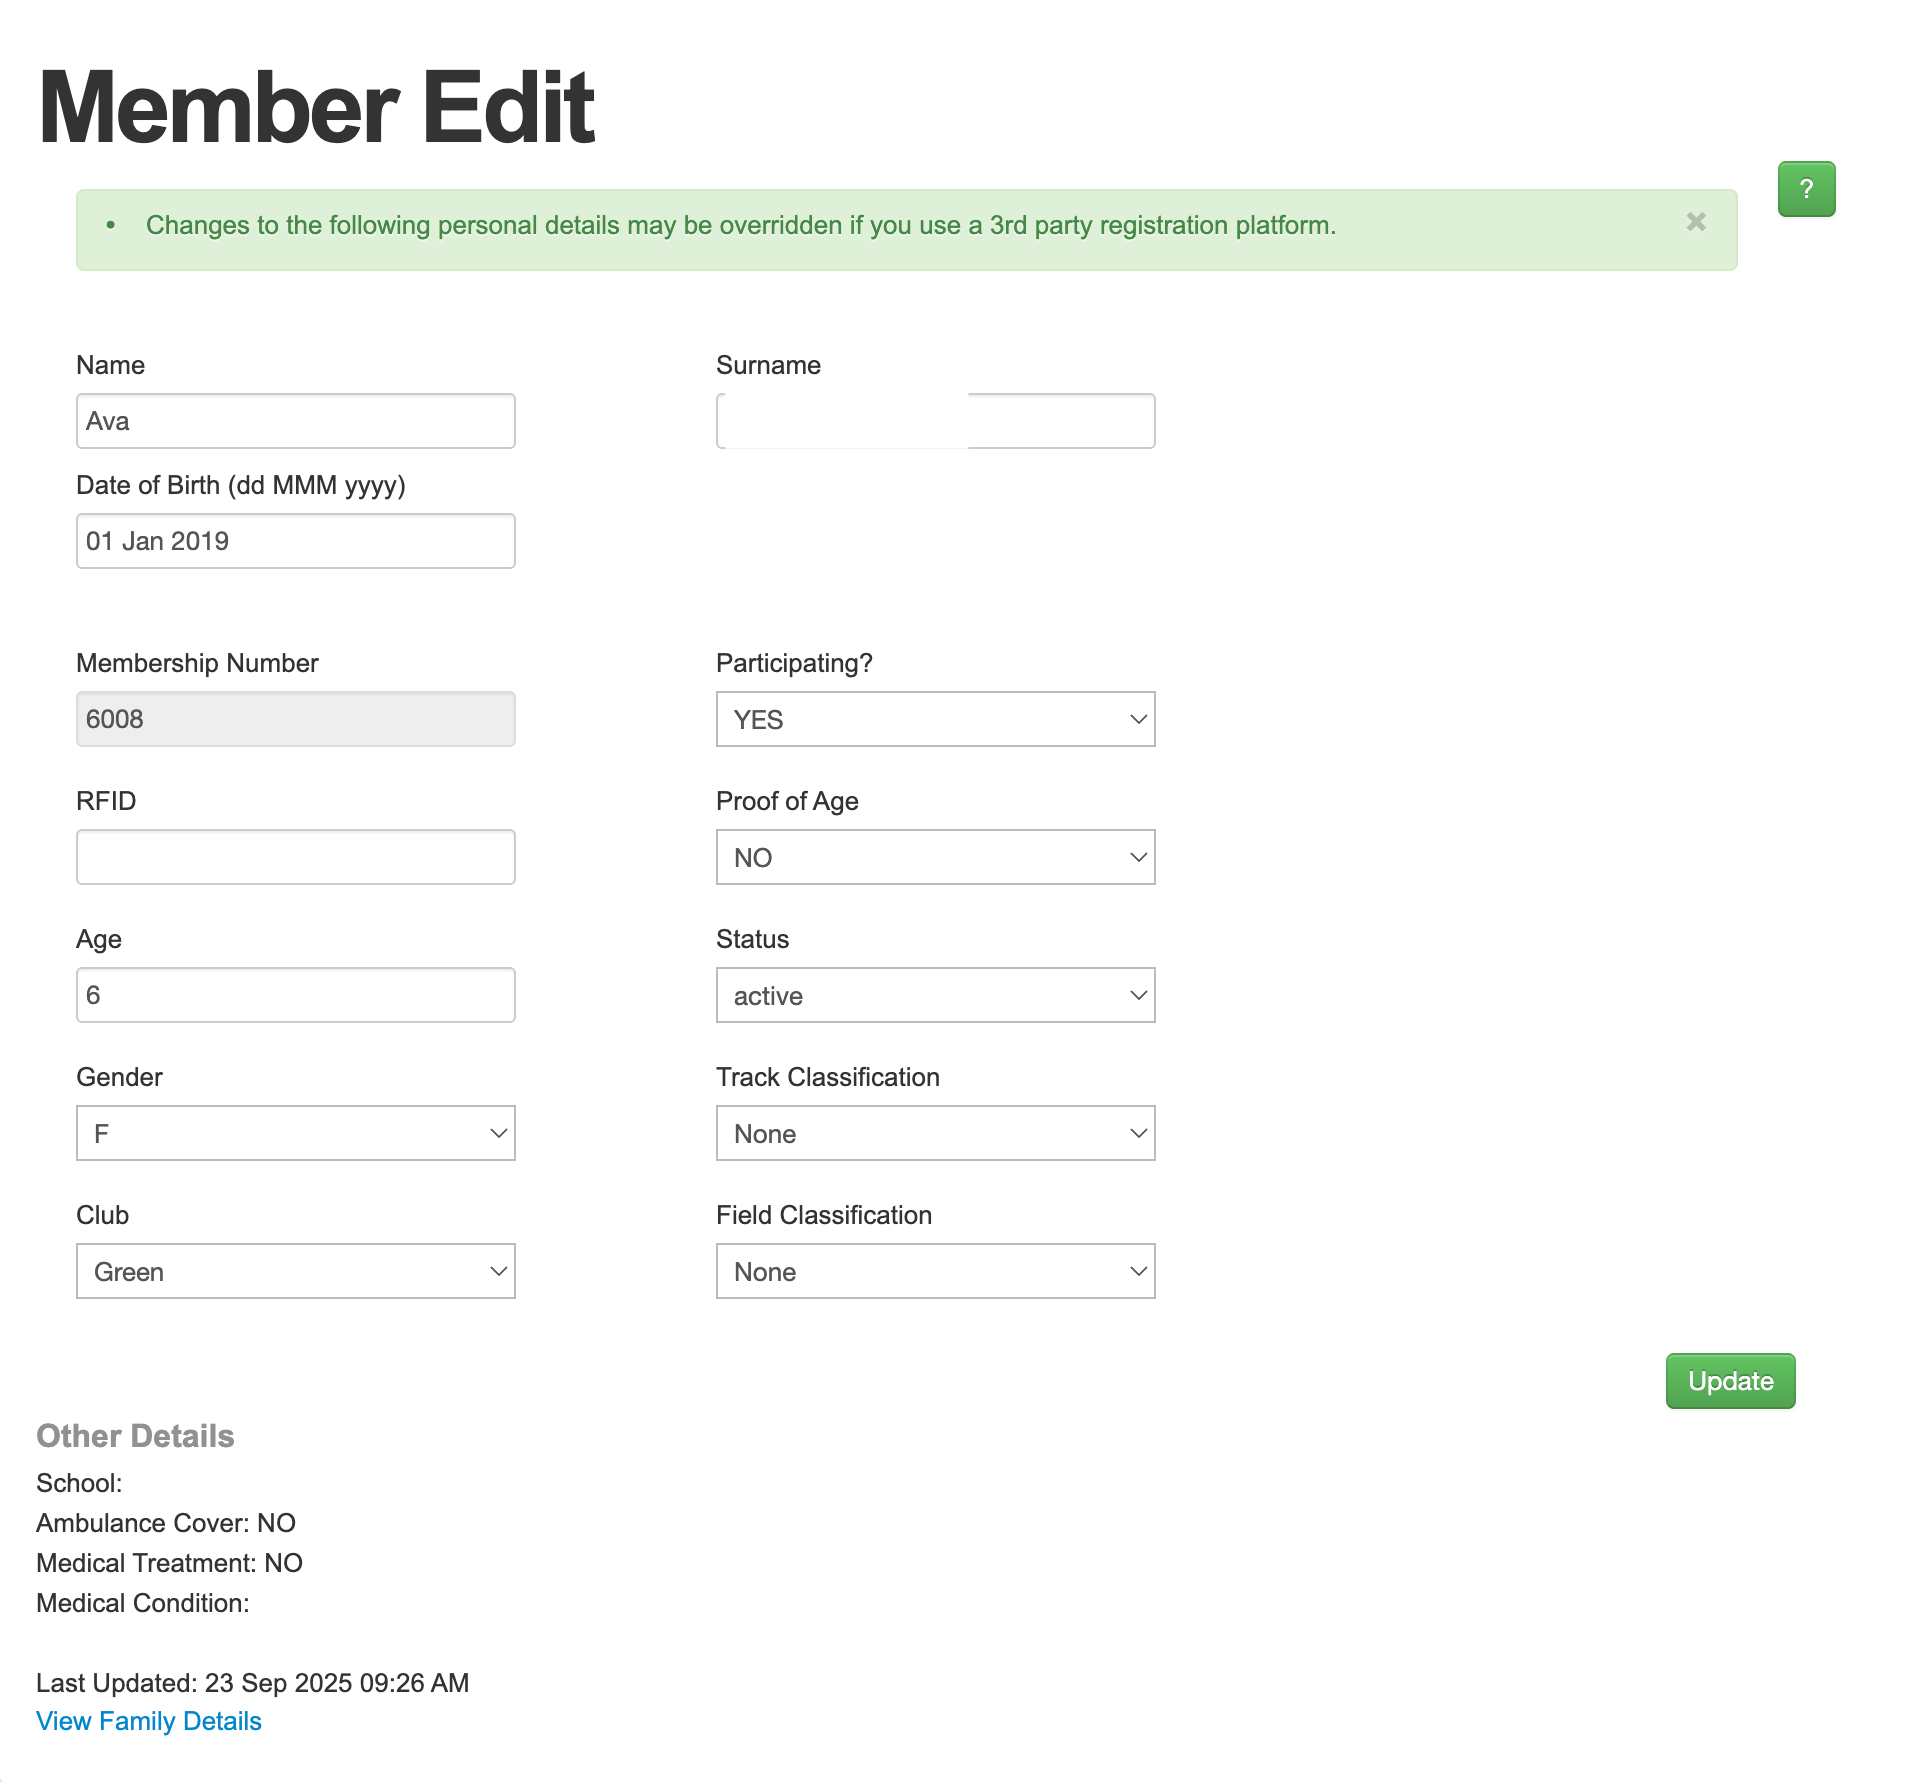Expand the Status dropdown showing active
Screen dimensions: 1911x1782
pos(936,995)
